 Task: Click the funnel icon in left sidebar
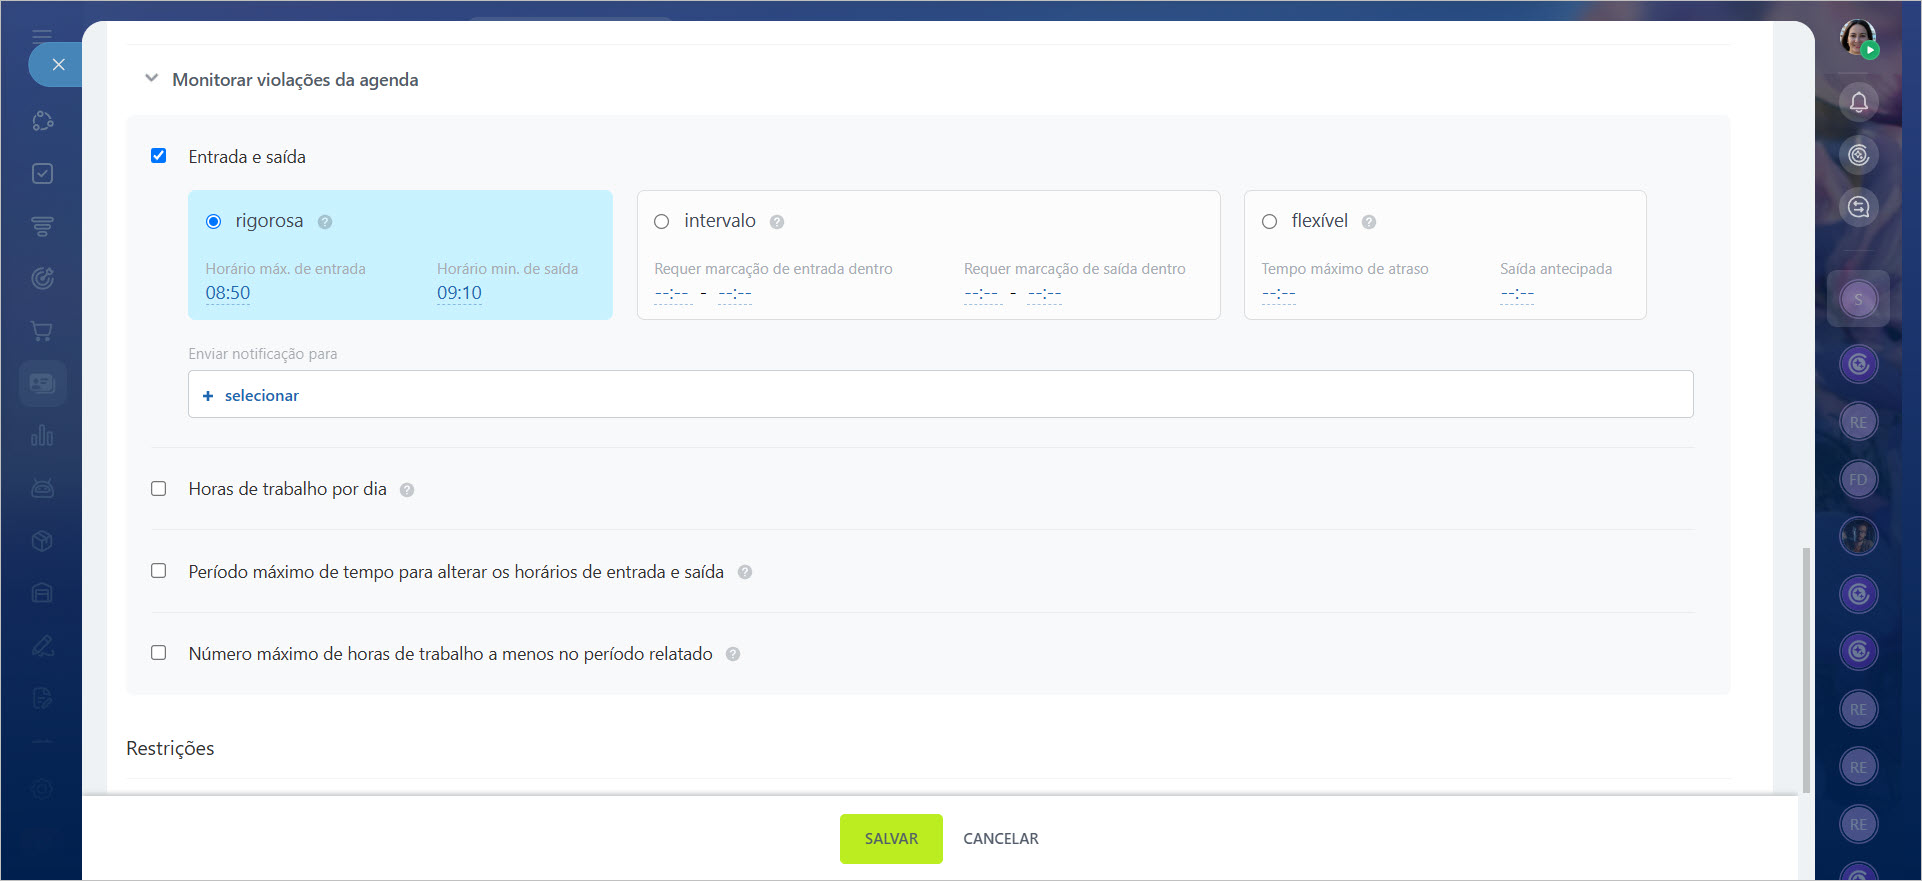[x=42, y=227]
